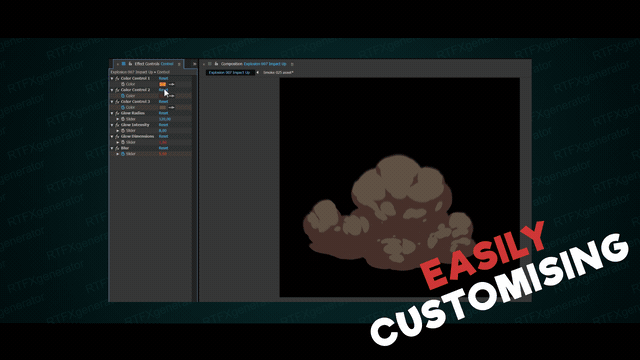This screenshot has height=360, width=640.
Task: Toggle the fx switch for Color Control 1
Action: click(x=117, y=78)
